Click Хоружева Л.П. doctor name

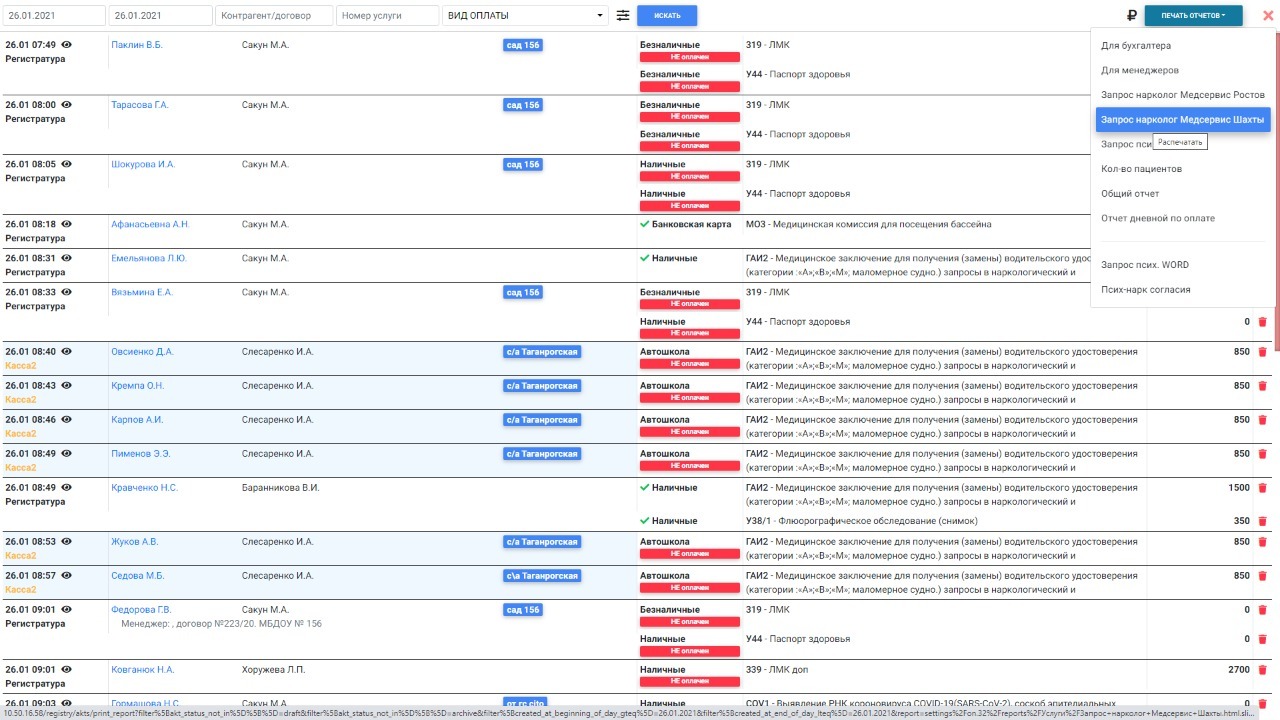pos(273,670)
